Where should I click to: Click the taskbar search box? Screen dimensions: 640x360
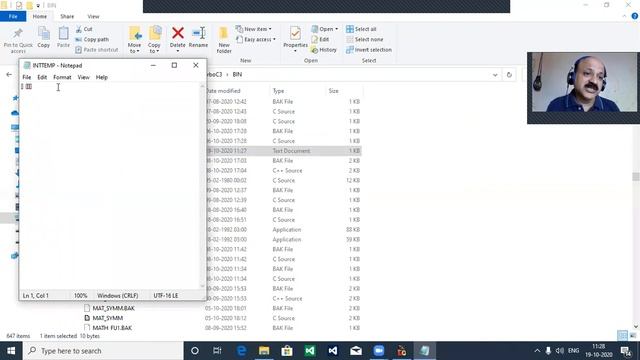pos(102,351)
